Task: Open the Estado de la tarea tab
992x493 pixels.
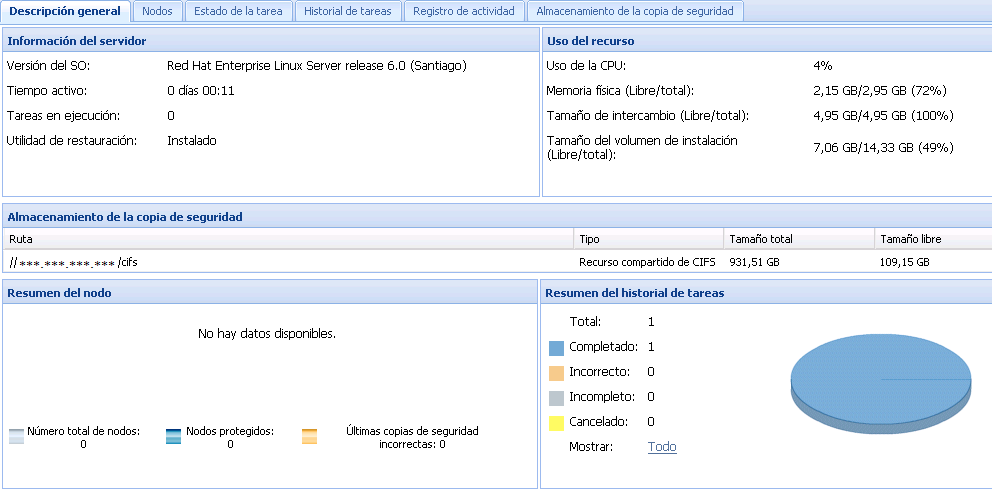Action: 238,11
